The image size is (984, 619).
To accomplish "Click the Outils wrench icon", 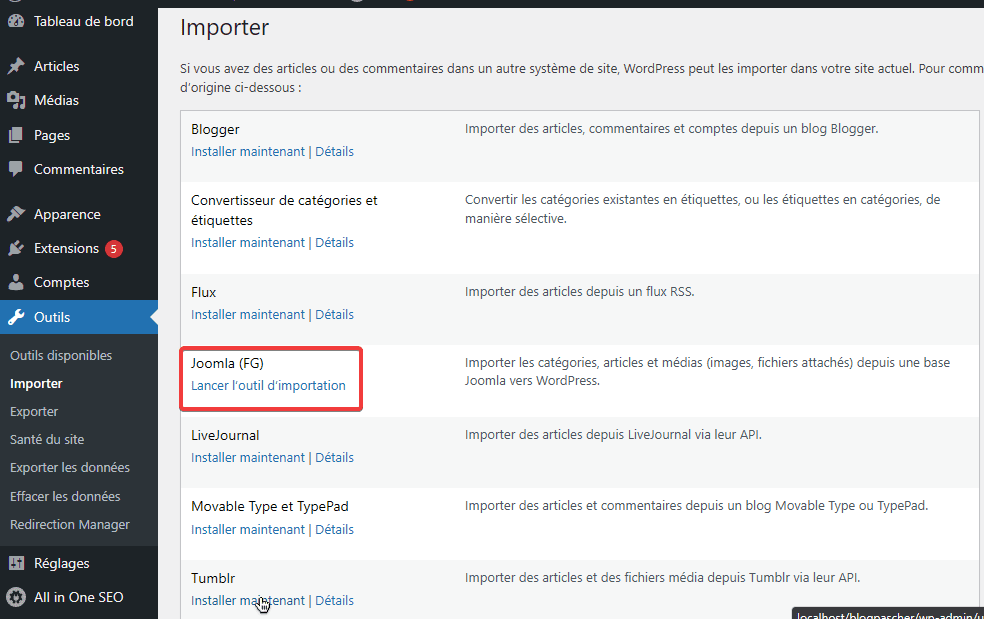I will 16,317.
